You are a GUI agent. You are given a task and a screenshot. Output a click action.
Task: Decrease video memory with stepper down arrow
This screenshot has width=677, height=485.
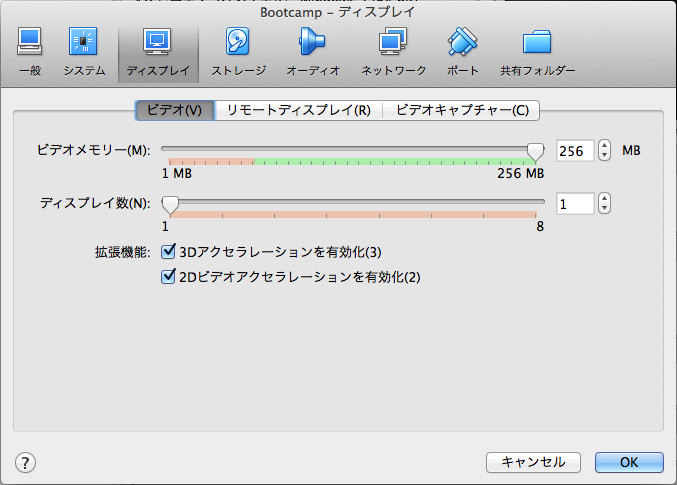tap(604, 155)
